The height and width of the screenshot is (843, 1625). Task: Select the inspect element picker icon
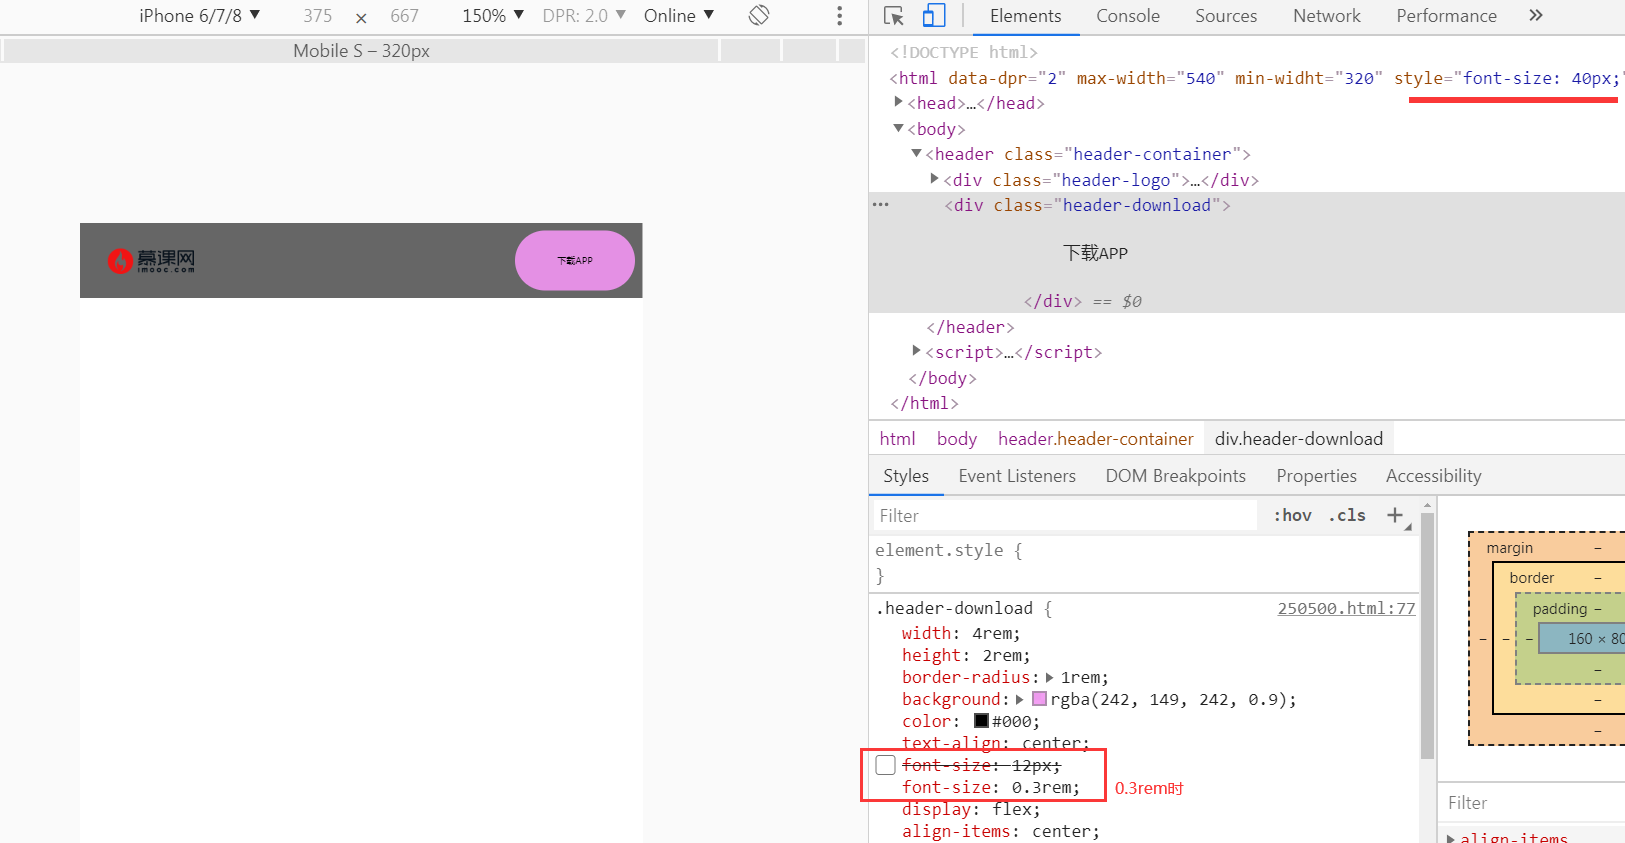[x=894, y=16]
